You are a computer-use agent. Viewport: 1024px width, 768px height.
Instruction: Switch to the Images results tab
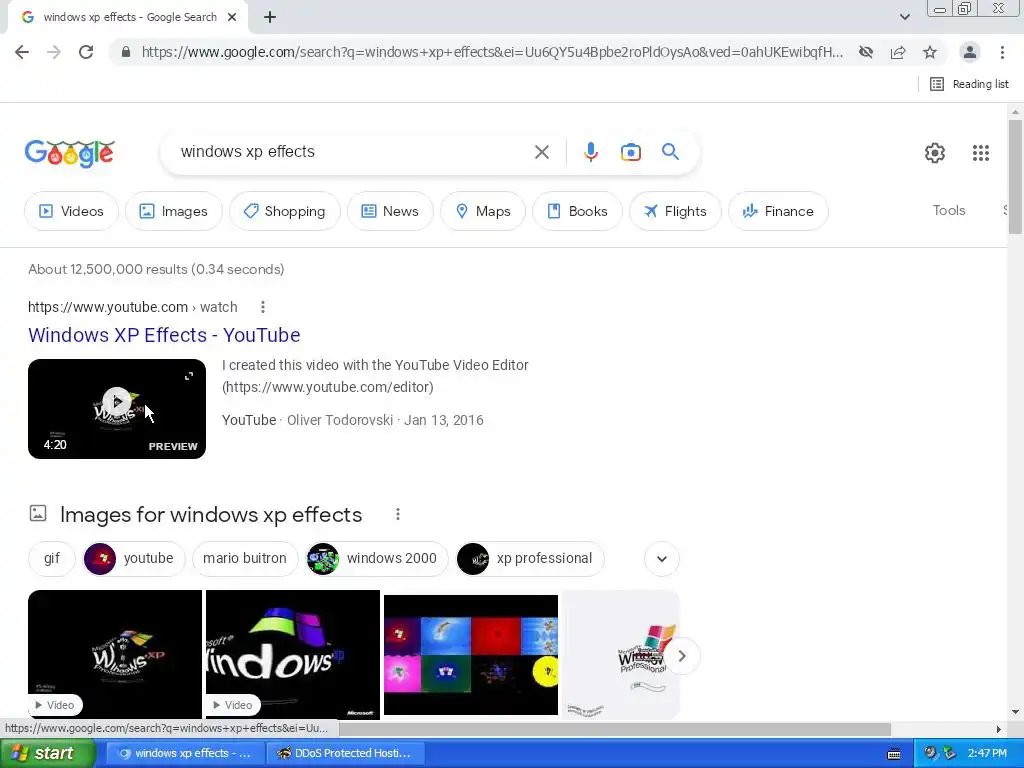[x=174, y=211]
